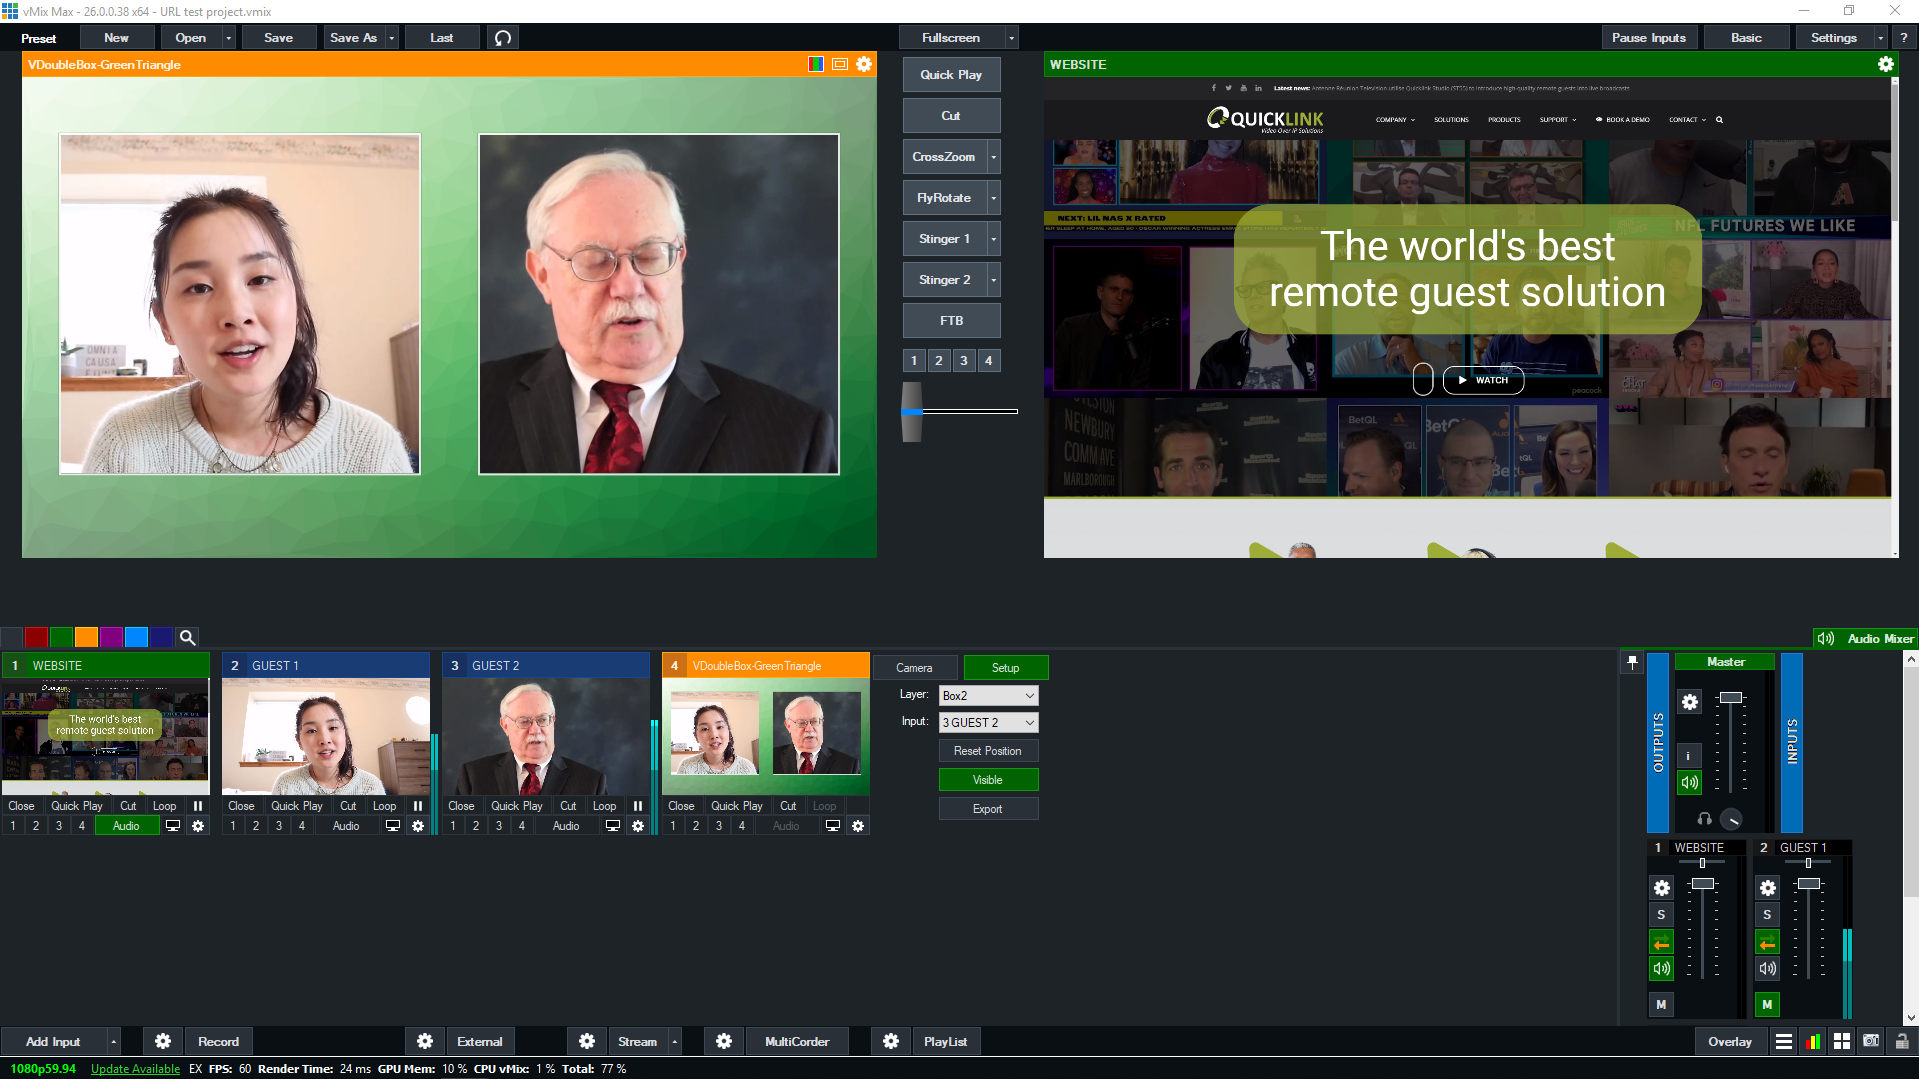The image size is (1919, 1079).
Task: Toggle audio meters bar icon
Action: click(1813, 1042)
